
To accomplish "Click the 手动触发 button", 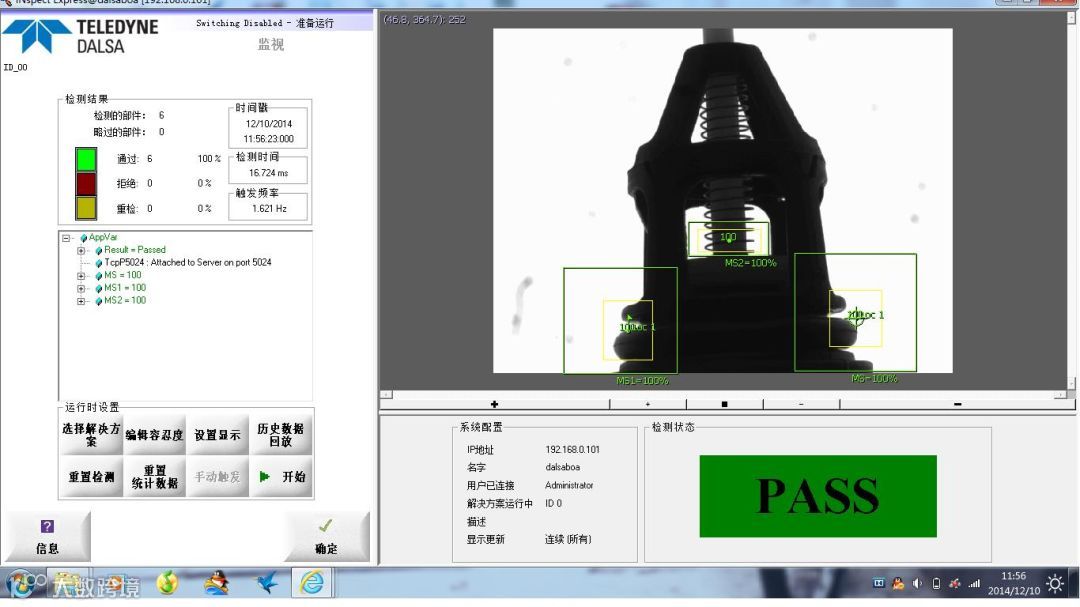I will 217,477.
